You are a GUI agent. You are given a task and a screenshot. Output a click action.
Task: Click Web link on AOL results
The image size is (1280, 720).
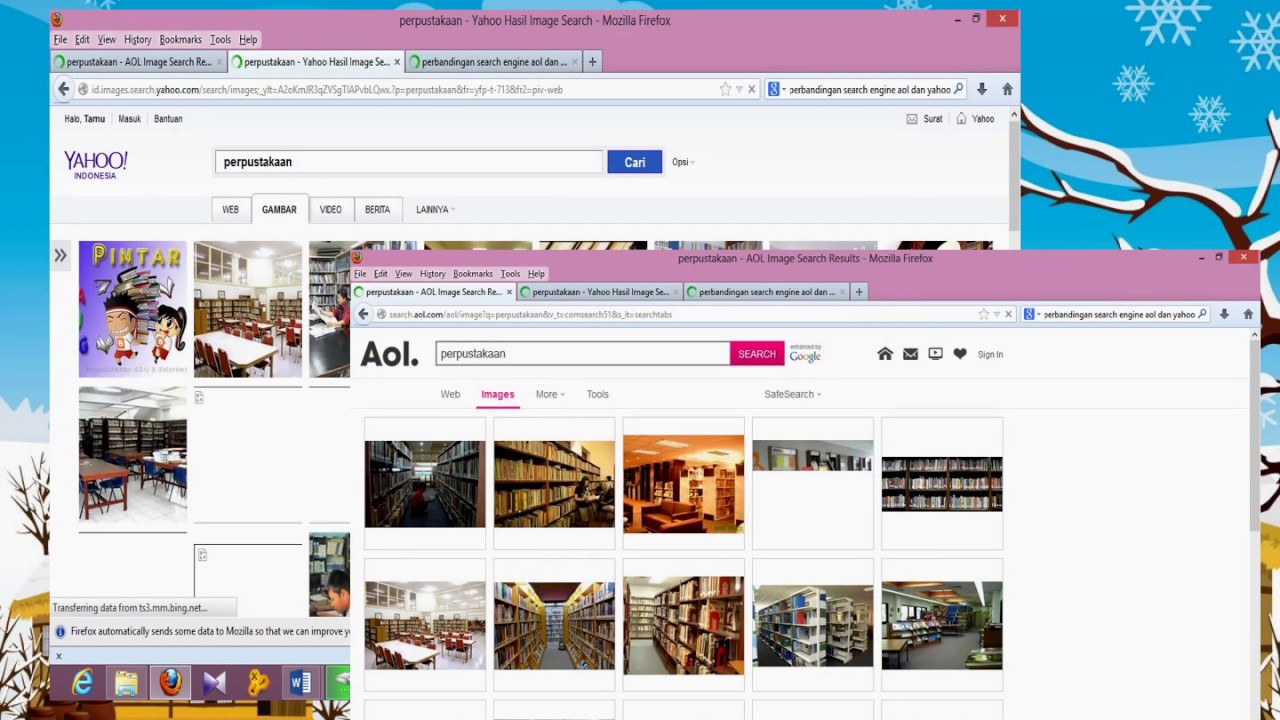tap(451, 394)
